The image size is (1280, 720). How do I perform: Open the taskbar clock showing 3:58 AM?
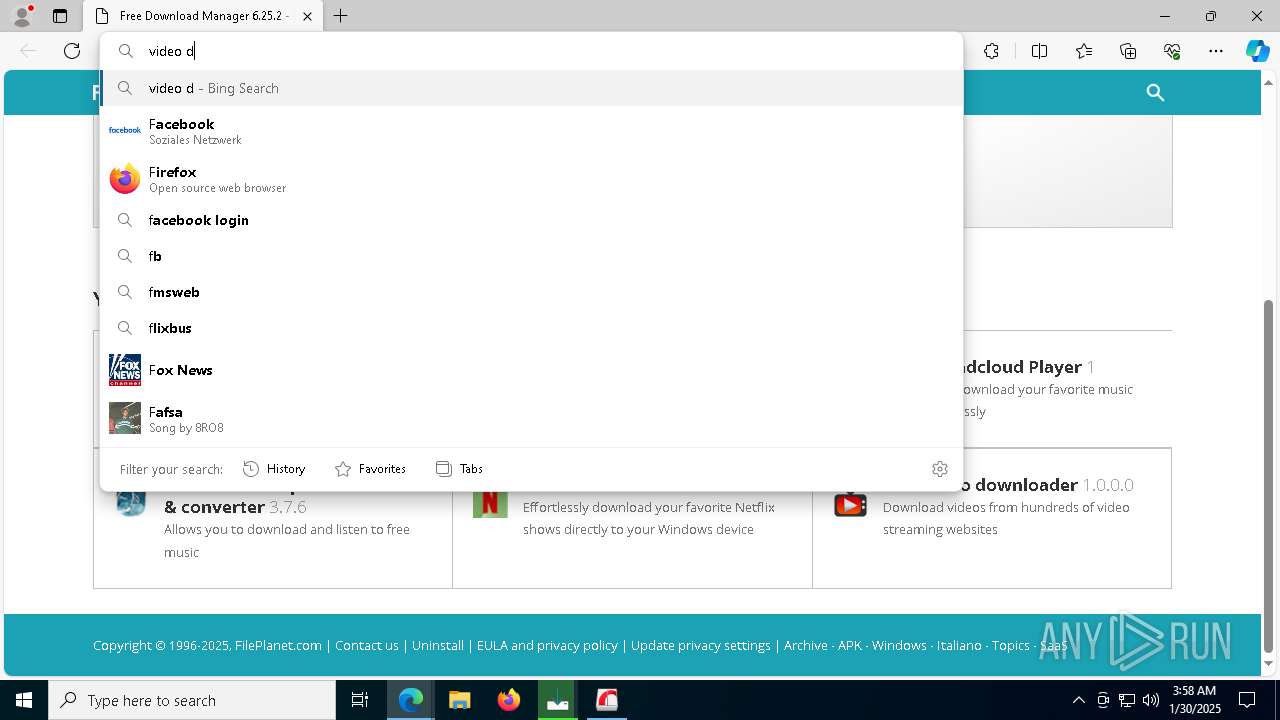click(1195, 700)
